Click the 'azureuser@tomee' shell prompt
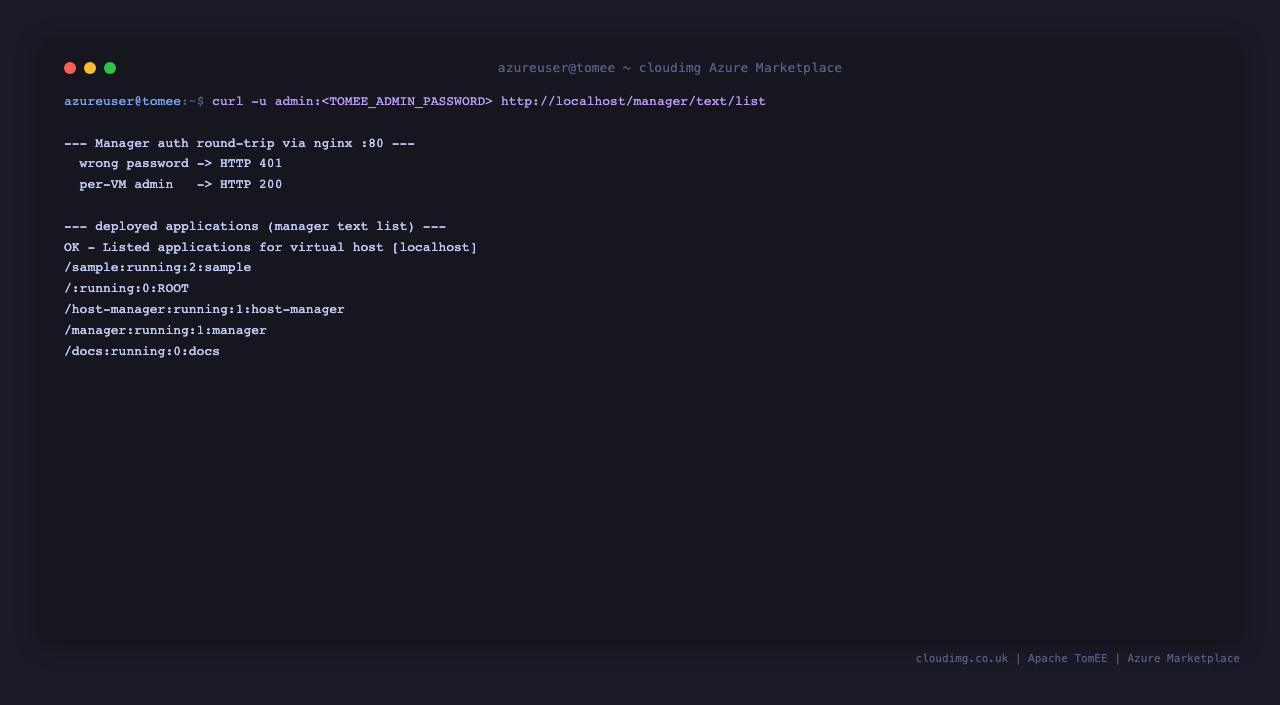 tap(123, 102)
